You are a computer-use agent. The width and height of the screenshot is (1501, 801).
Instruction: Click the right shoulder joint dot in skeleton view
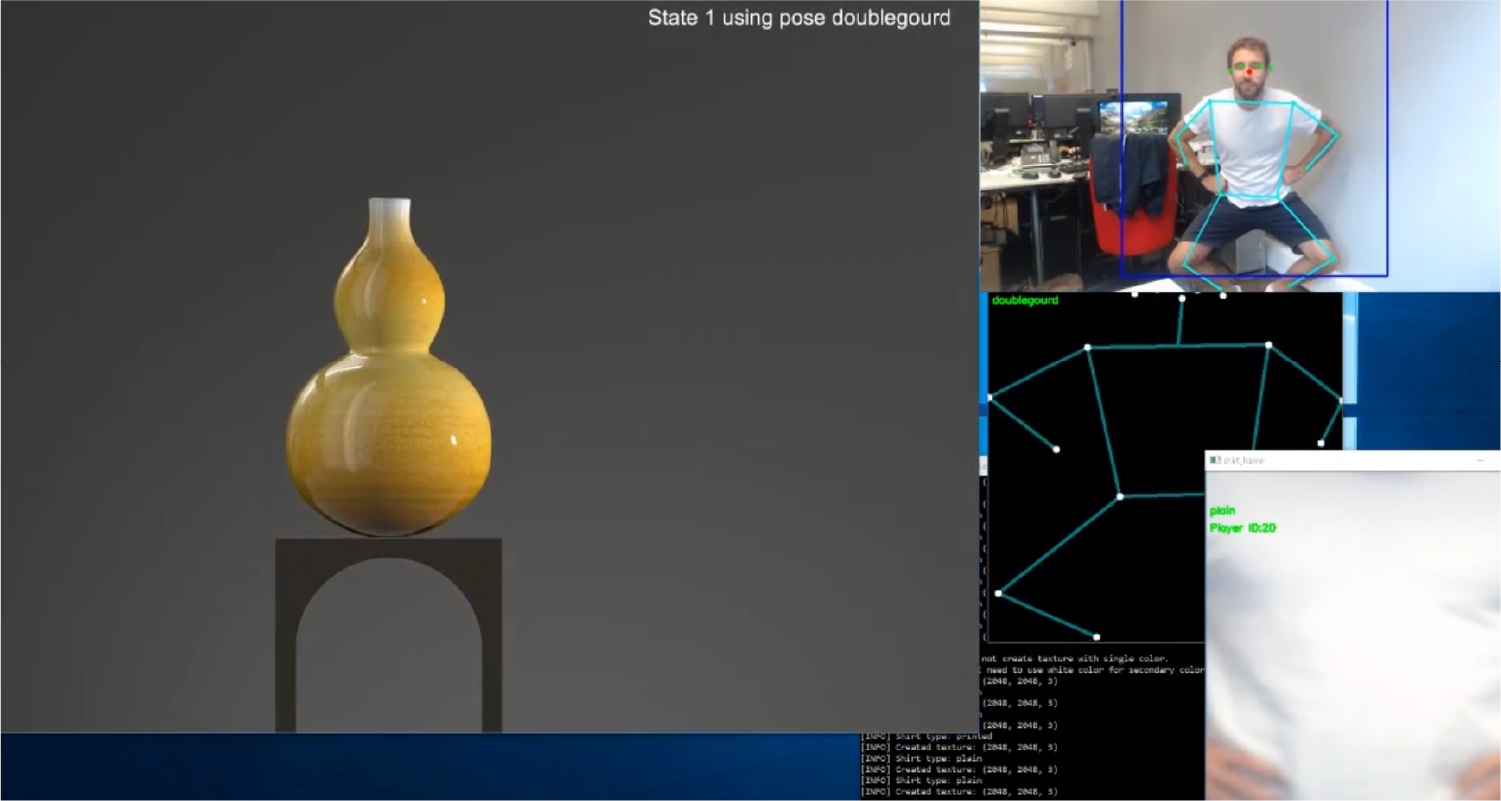1269,345
